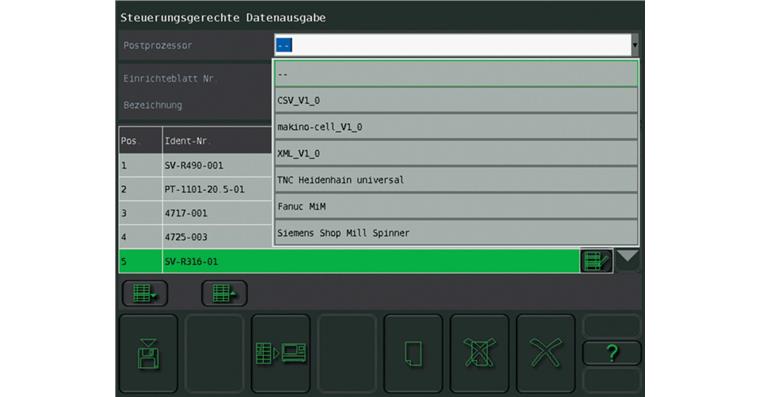
Task: Click the Postprozessor input field
Action: tap(453, 46)
